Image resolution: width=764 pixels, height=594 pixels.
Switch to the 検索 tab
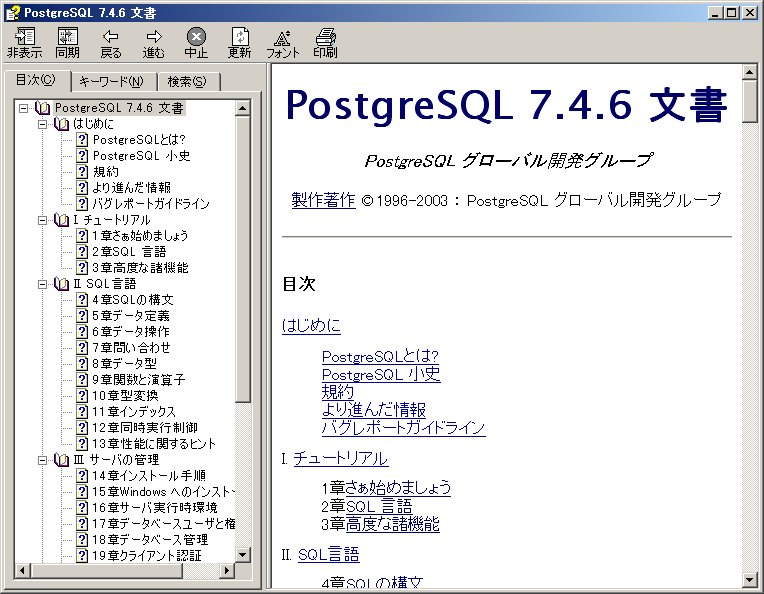[x=186, y=82]
